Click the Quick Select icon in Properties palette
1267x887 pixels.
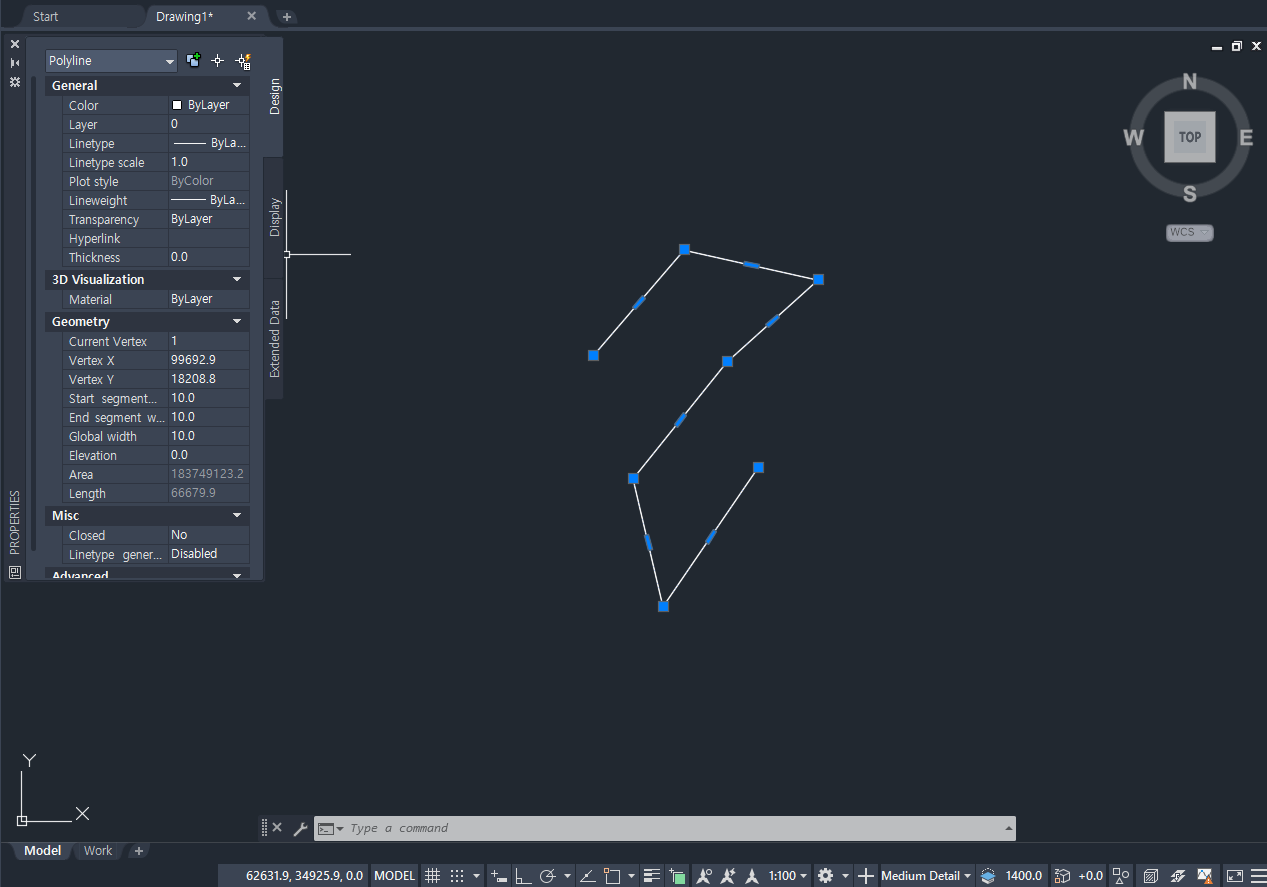(x=243, y=60)
